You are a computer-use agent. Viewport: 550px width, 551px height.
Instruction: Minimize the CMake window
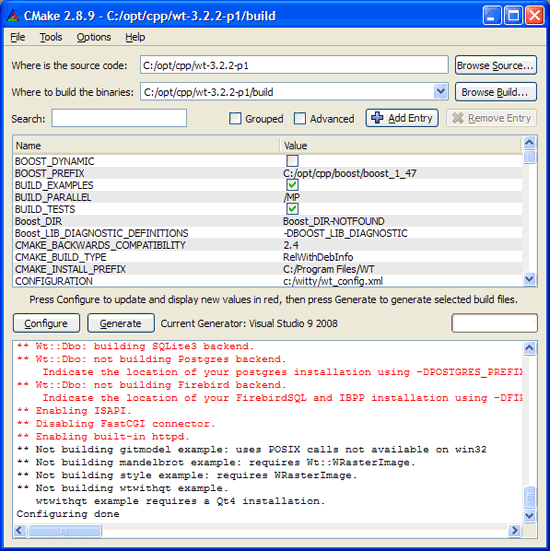tap(492, 16)
